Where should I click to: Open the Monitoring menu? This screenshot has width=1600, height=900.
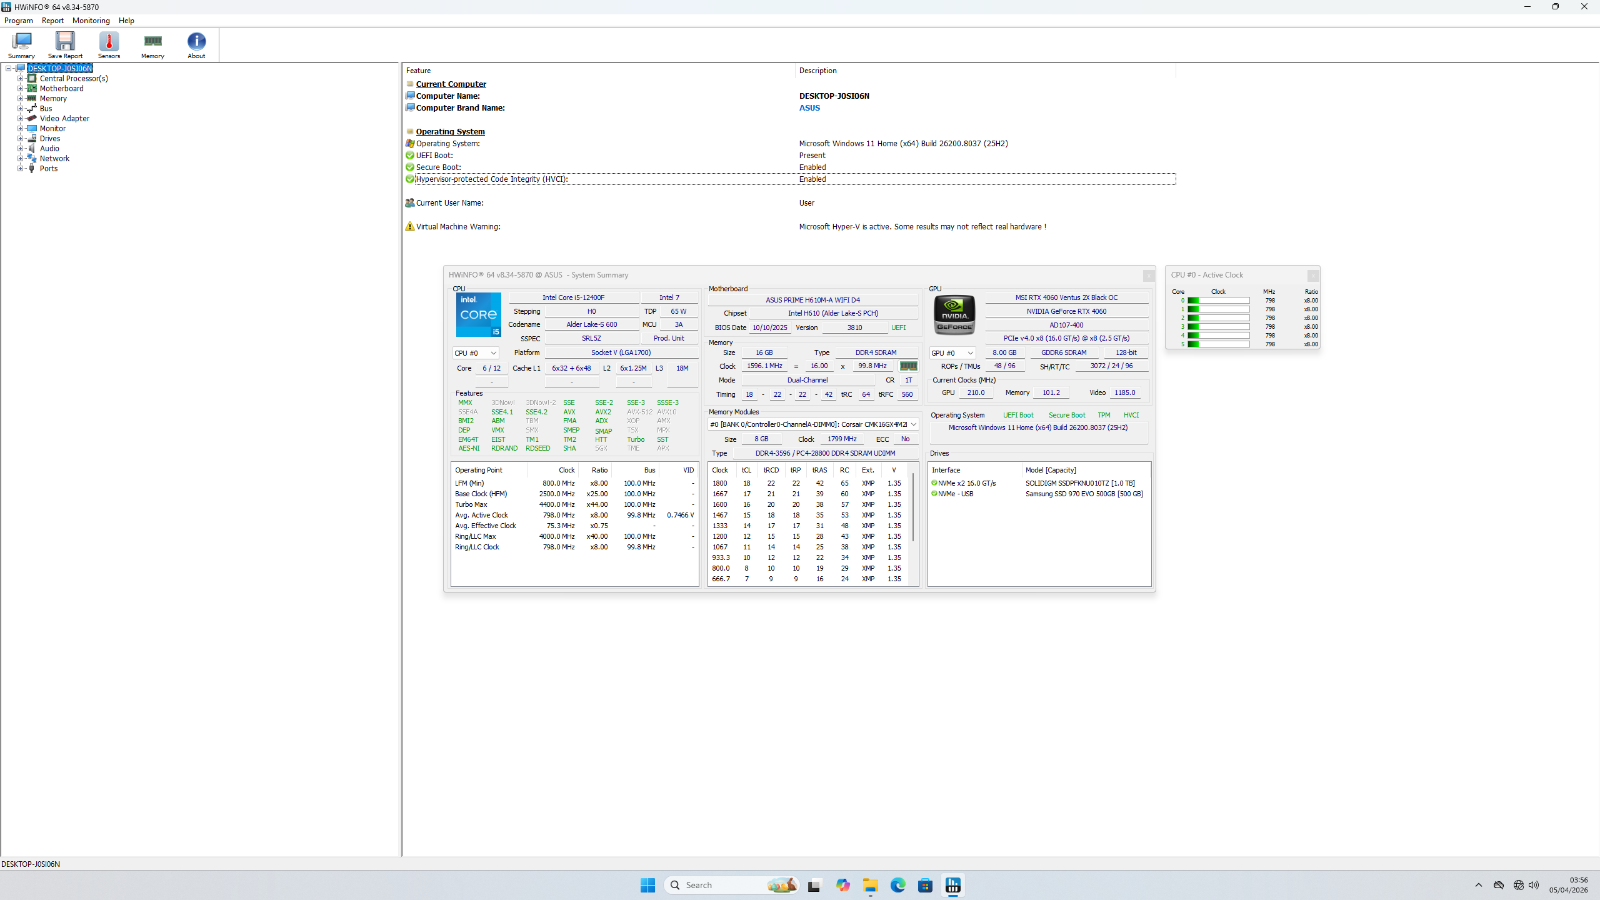[91, 20]
